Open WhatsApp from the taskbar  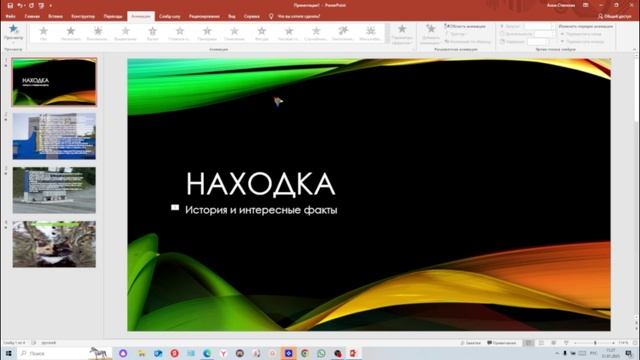321,353
